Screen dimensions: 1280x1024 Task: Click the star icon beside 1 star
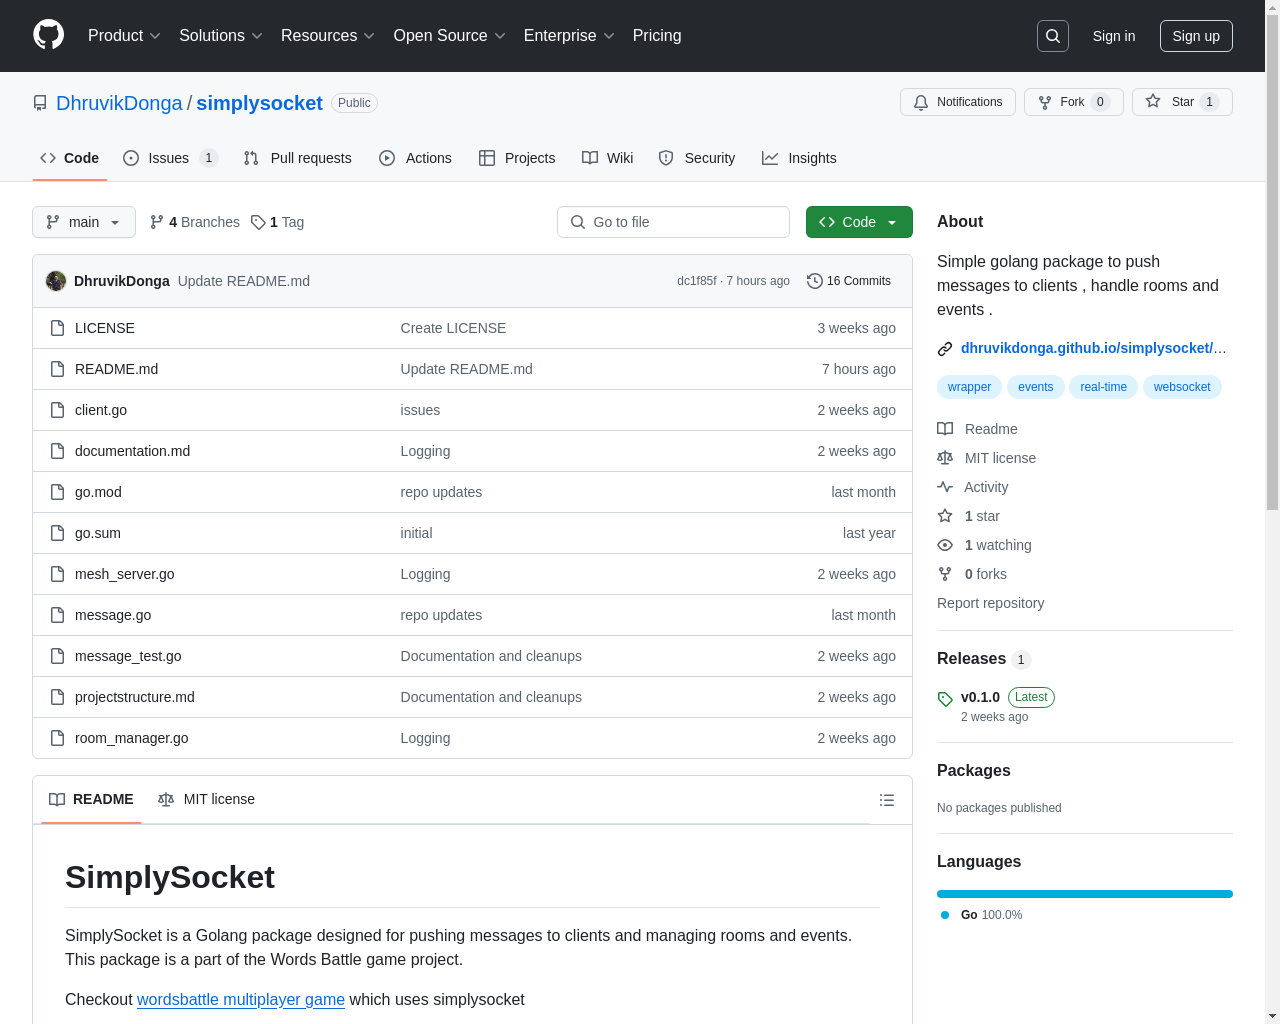(945, 516)
